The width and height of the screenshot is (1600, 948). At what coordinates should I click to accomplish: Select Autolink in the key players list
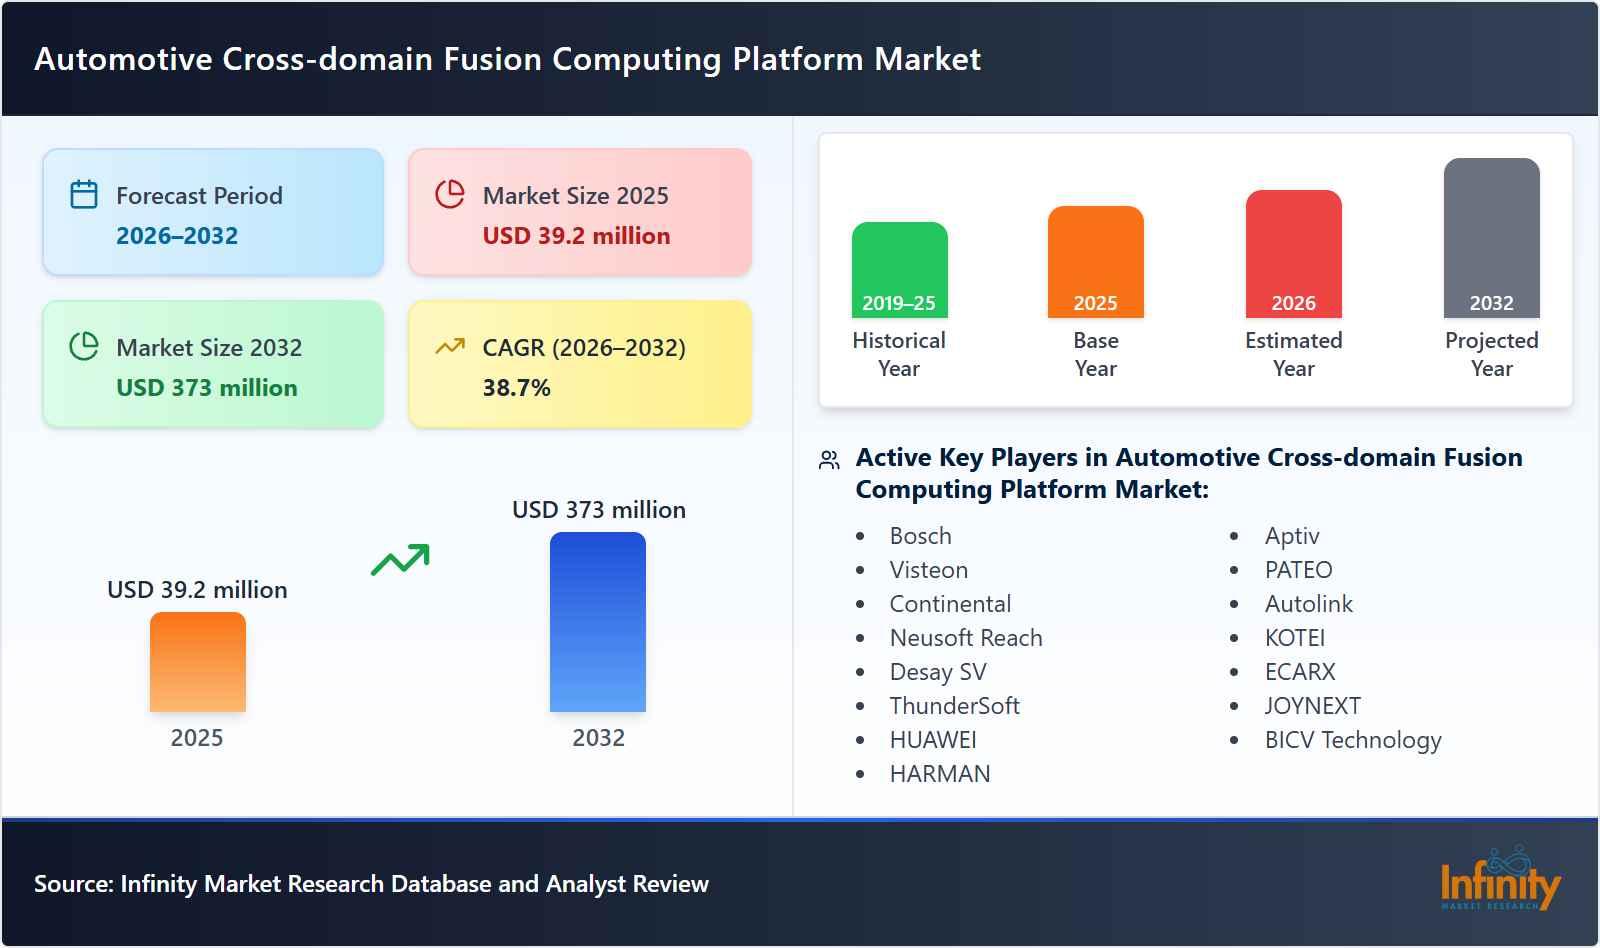point(1308,604)
